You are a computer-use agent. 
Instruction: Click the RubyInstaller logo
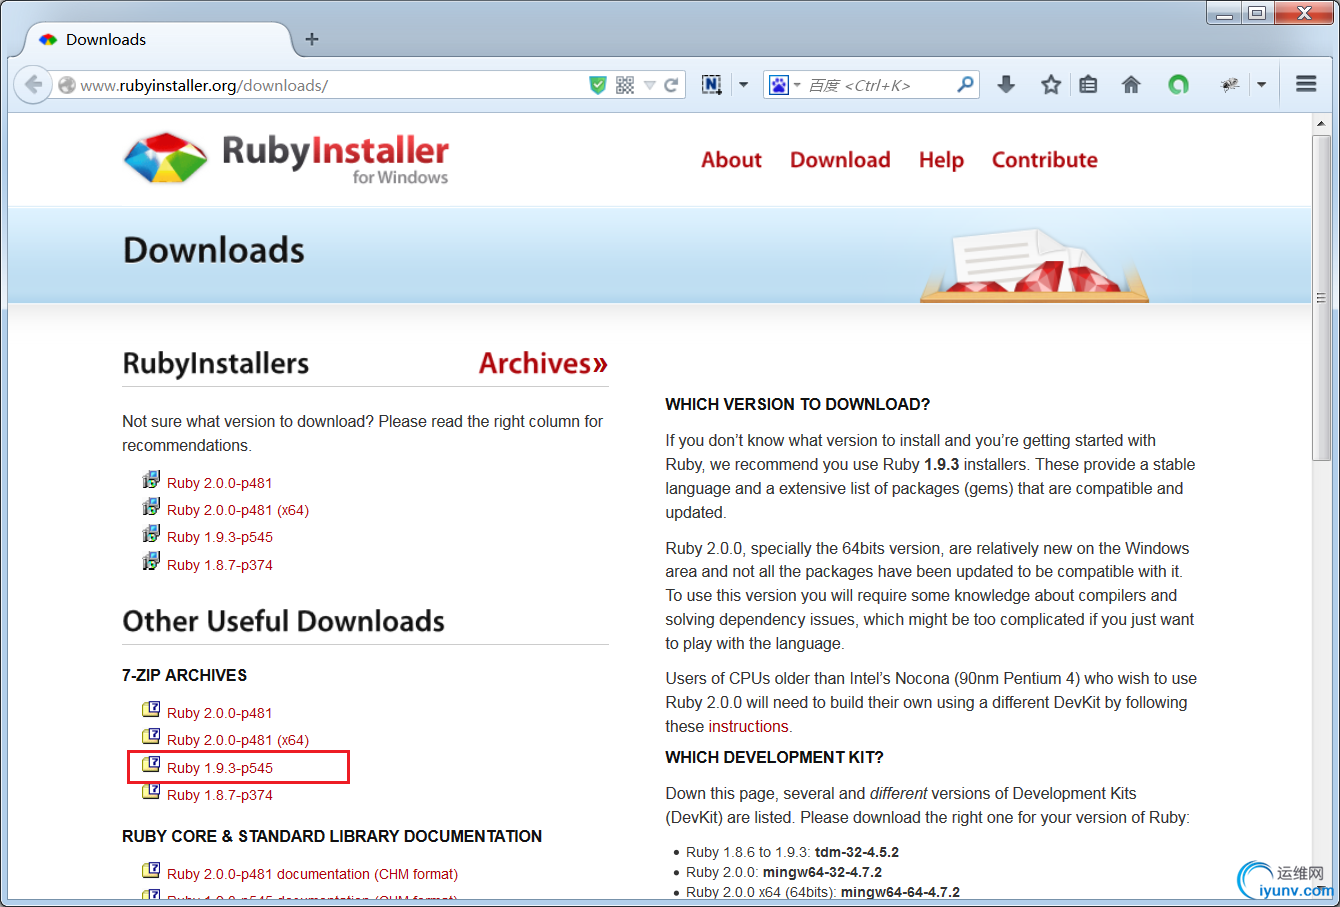point(286,158)
